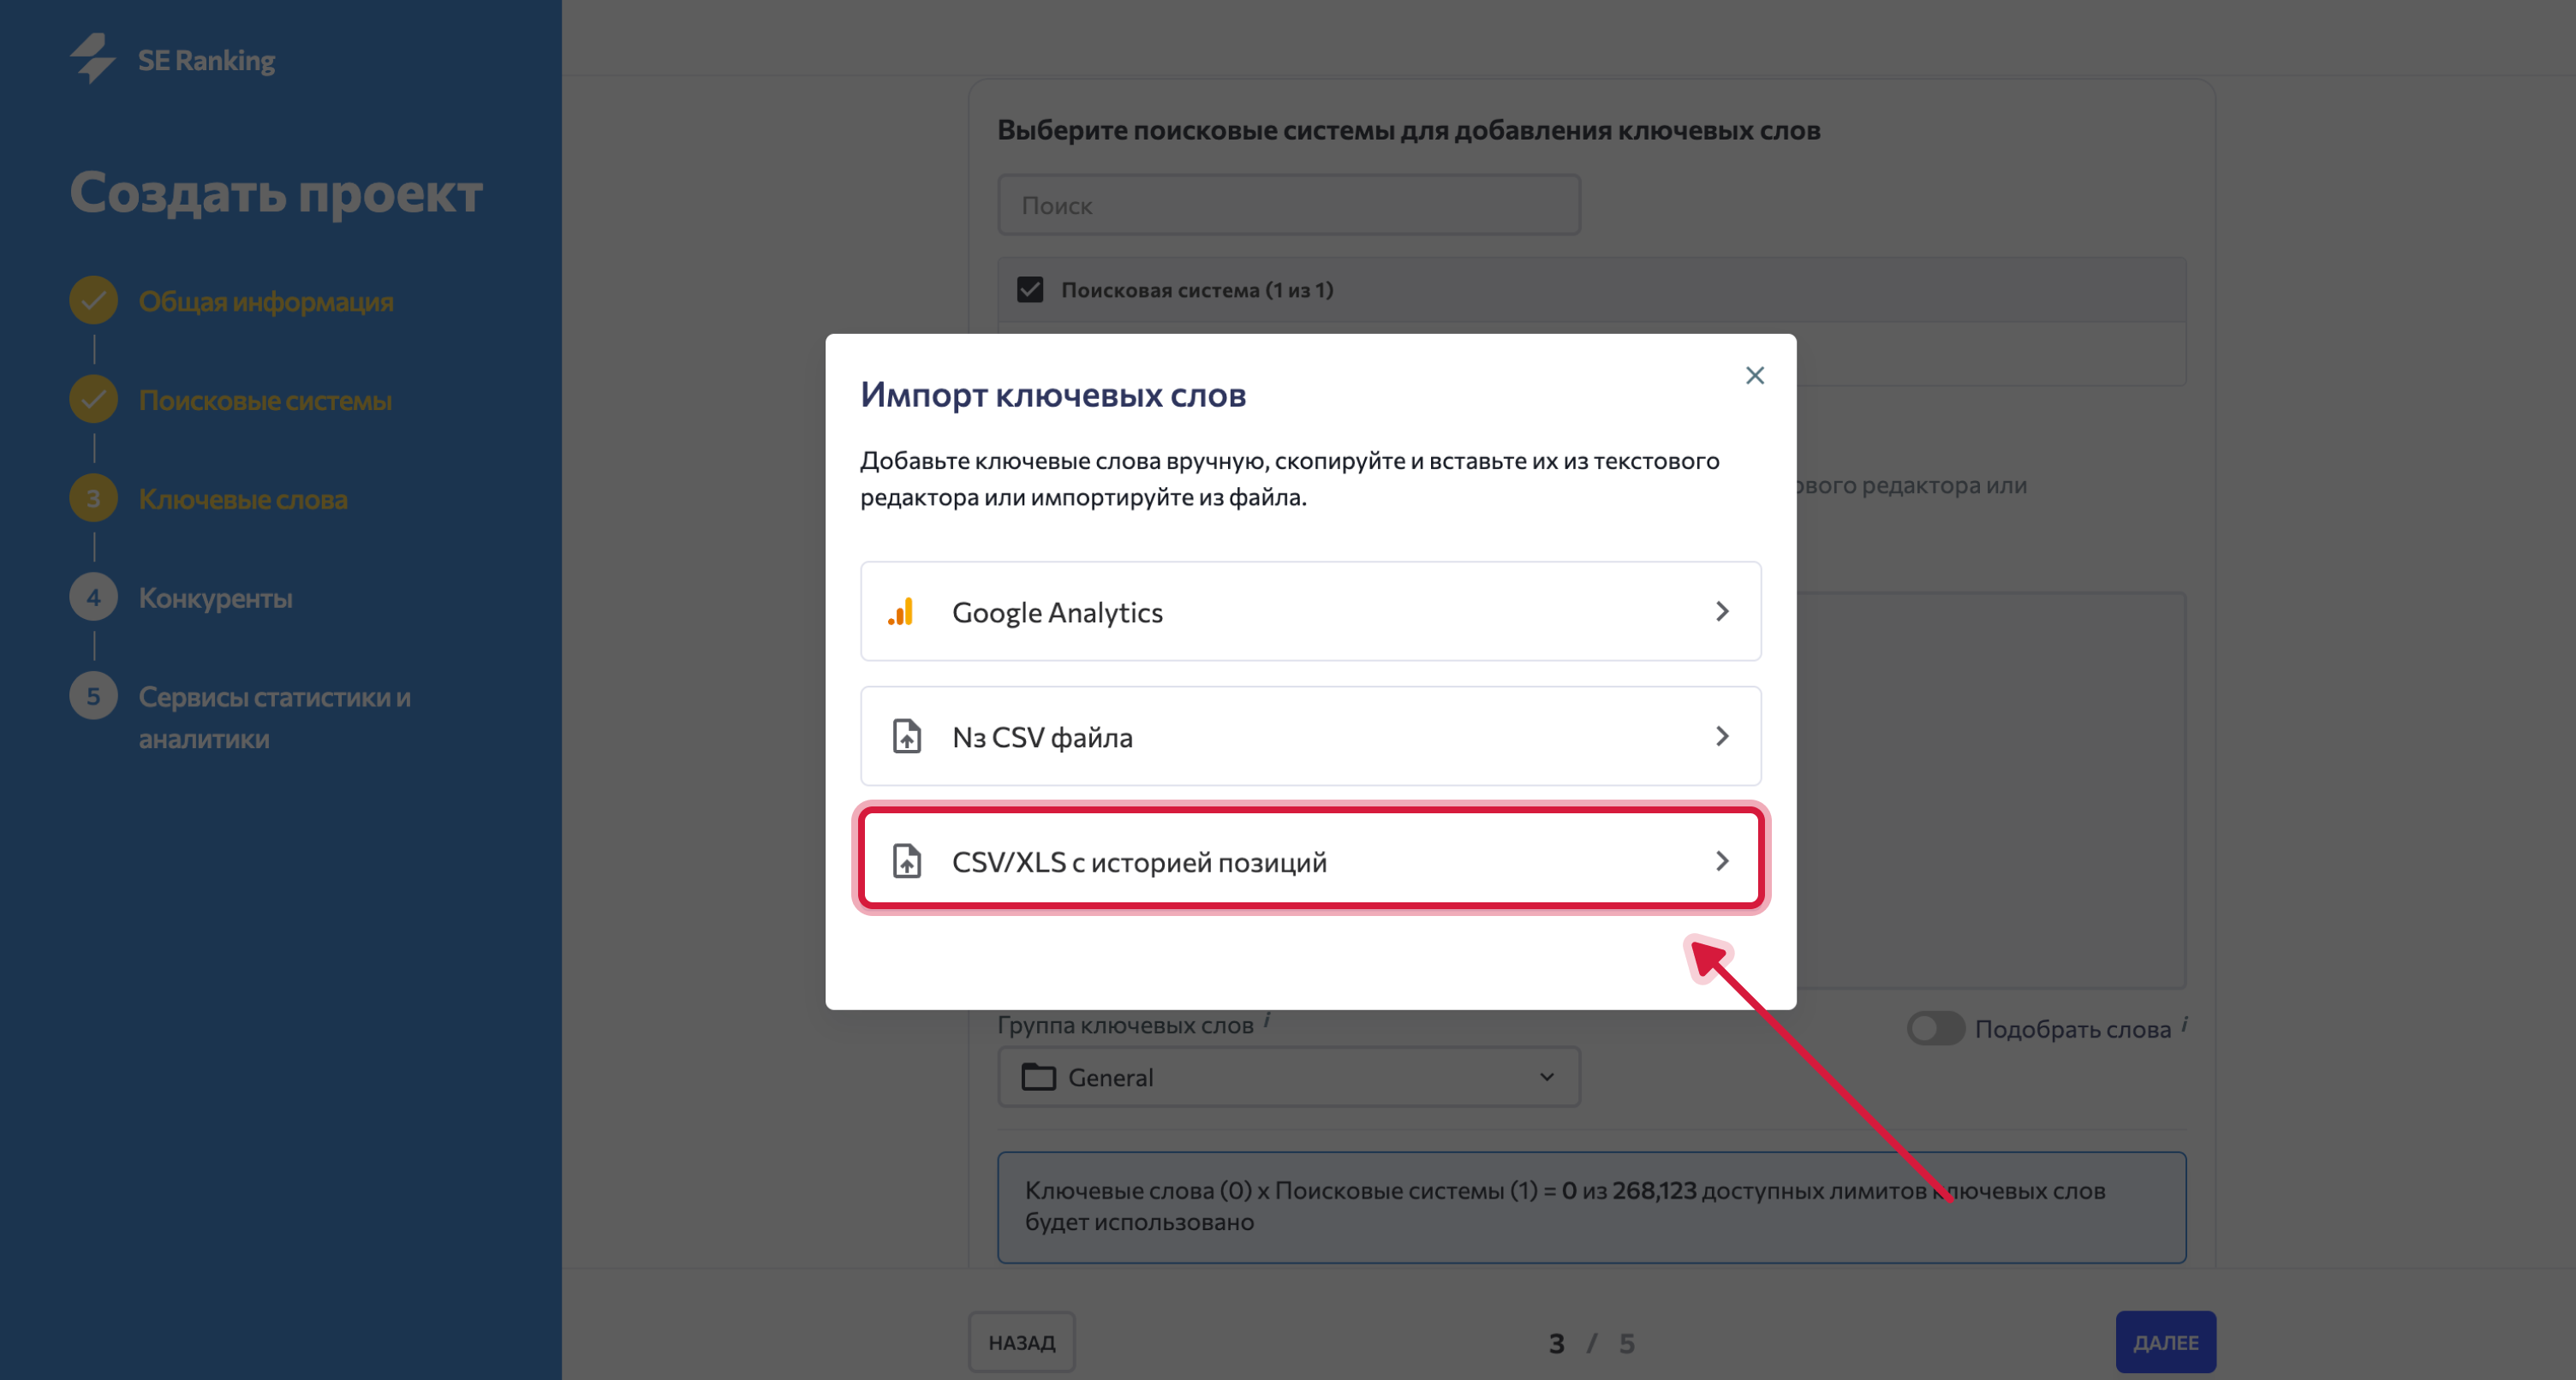
Task: Go to the 'Конкуренты' step
Action: [x=216, y=598]
